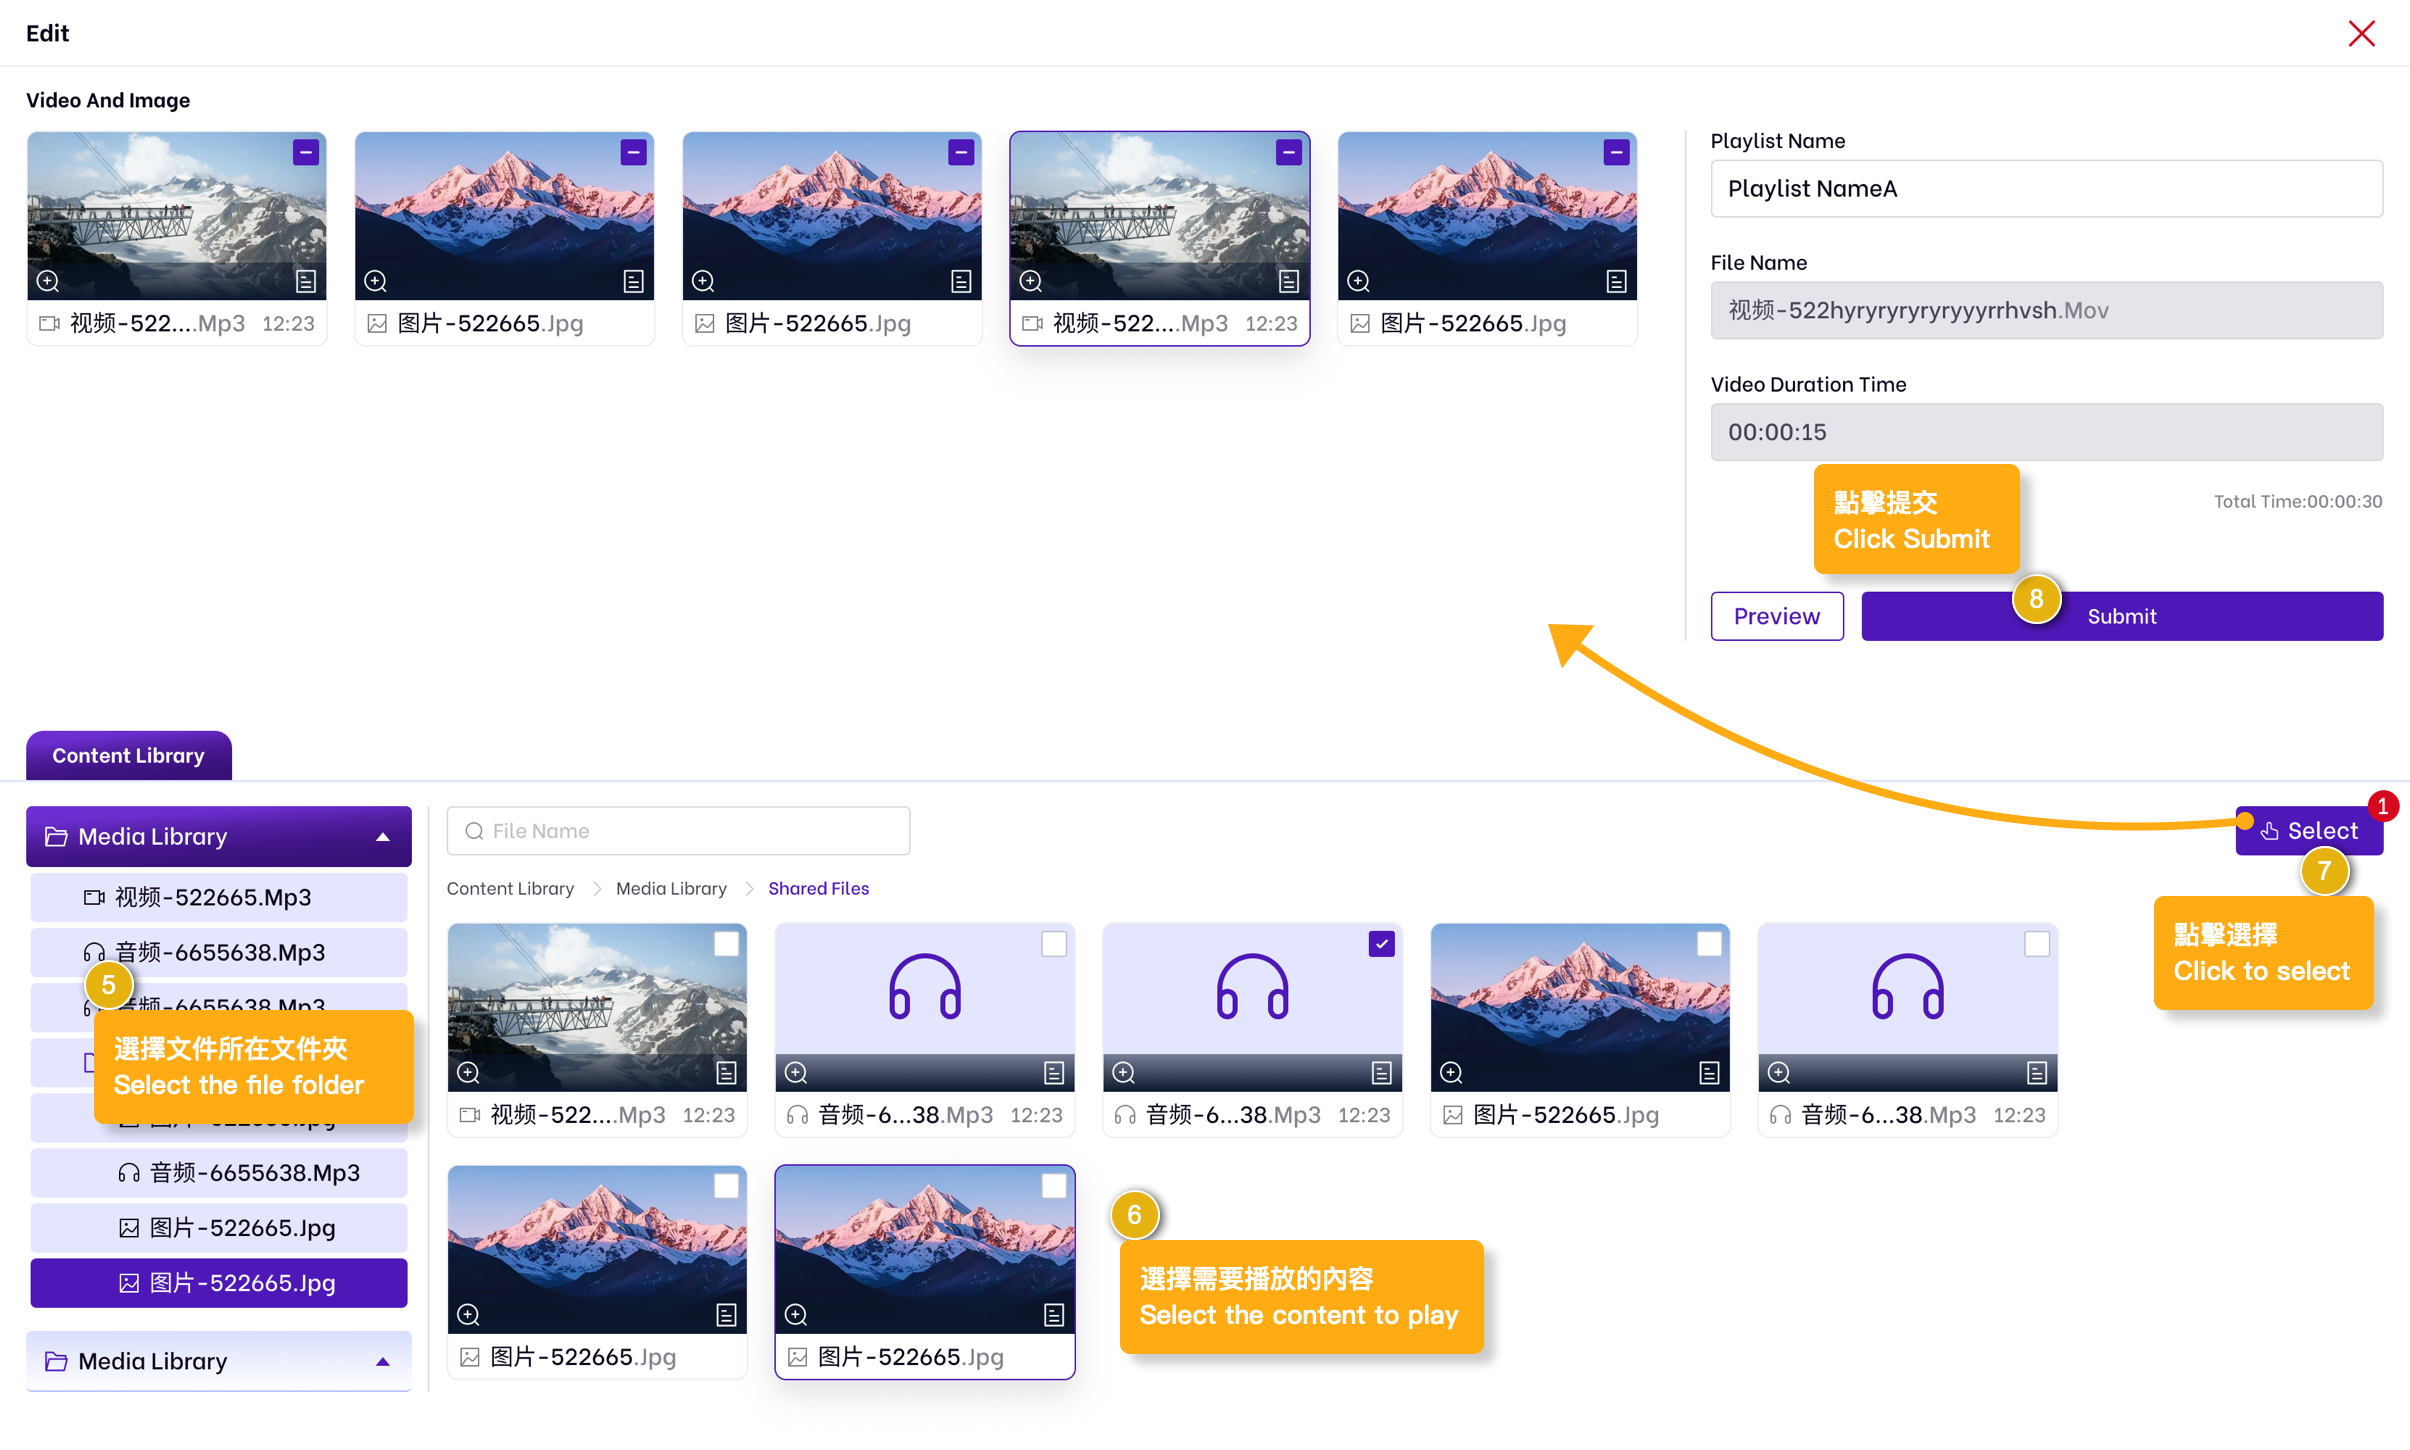The image size is (2410, 1450).
Task: Open details icon on third playlist image
Action: point(961,281)
